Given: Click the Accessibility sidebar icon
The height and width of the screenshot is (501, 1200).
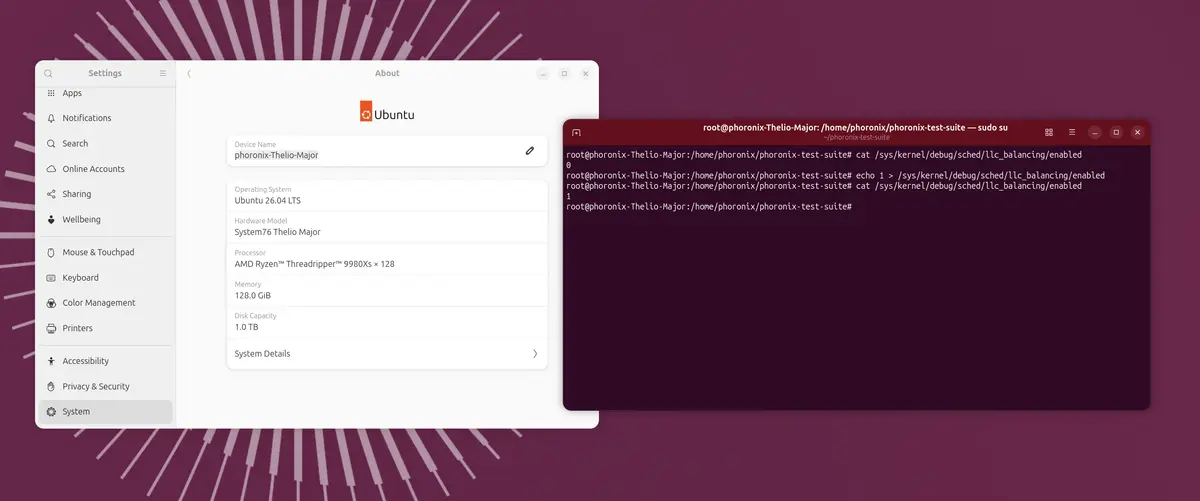Looking at the screenshot, I should pyautogui.click(x=52, y=361).
